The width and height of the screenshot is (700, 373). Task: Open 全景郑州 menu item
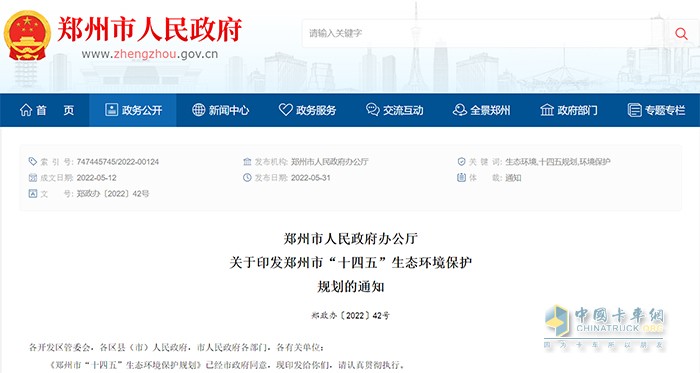pos(490,110)
